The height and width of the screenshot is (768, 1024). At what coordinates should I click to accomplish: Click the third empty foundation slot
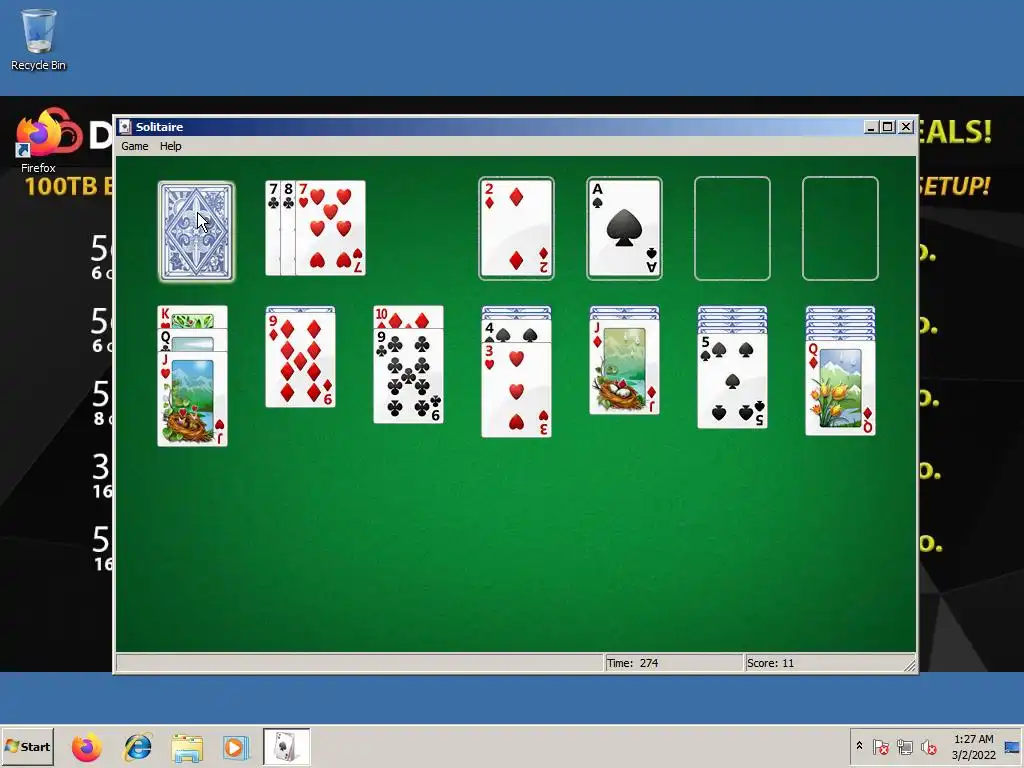coord(732,229)
